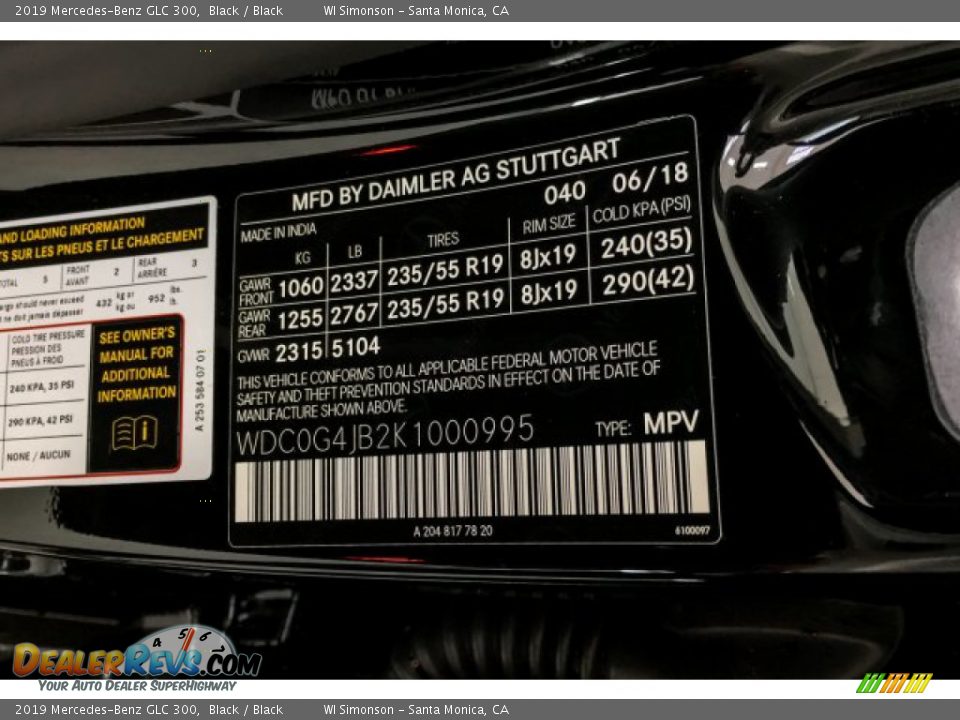The width and height of the screenshot is (960, 720).
Task: Click the rear cold pressure 290(42)
Action: pos(647,282)
